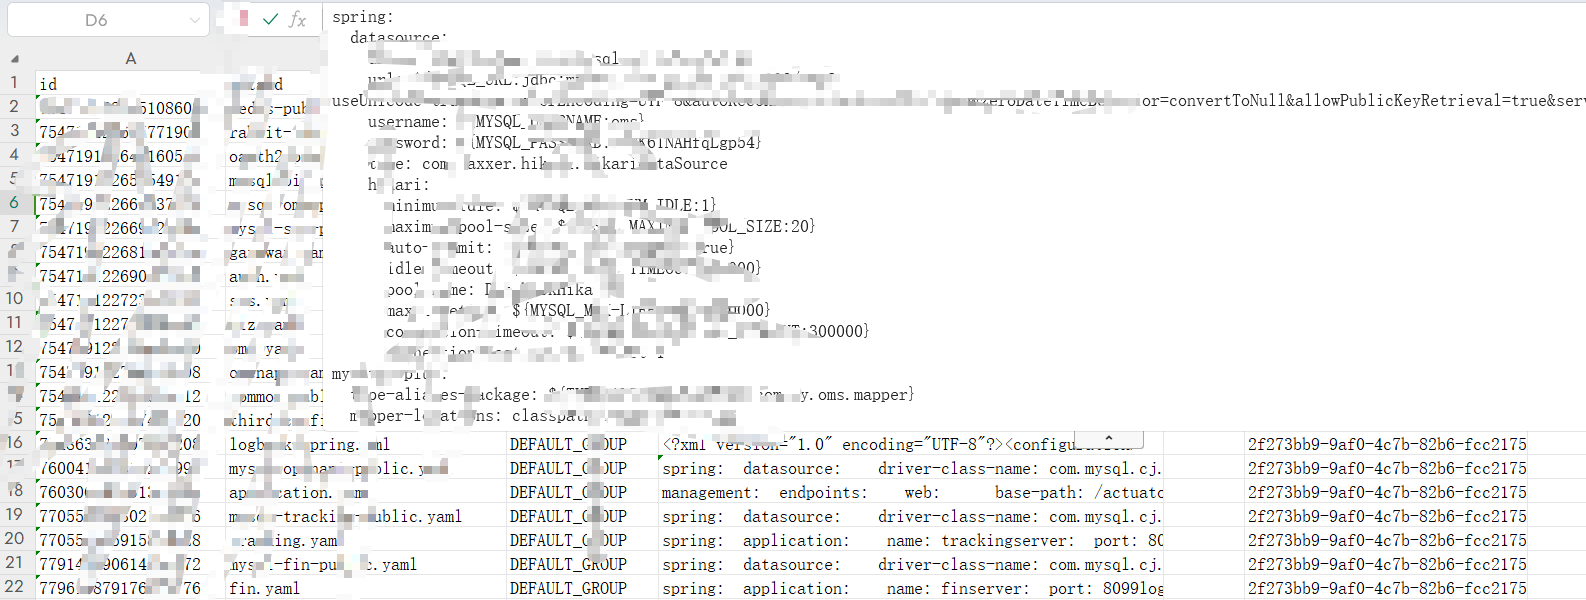The height and width of the screenshot is (600, 1586).
Task: Click the formula bar text starting with spring:
Action: (363, 17)
